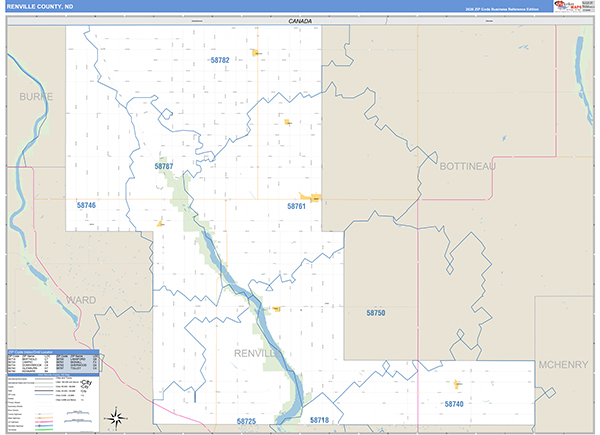Click the compass rose icon
Screen dimensions: 600x435
[116, 418]
